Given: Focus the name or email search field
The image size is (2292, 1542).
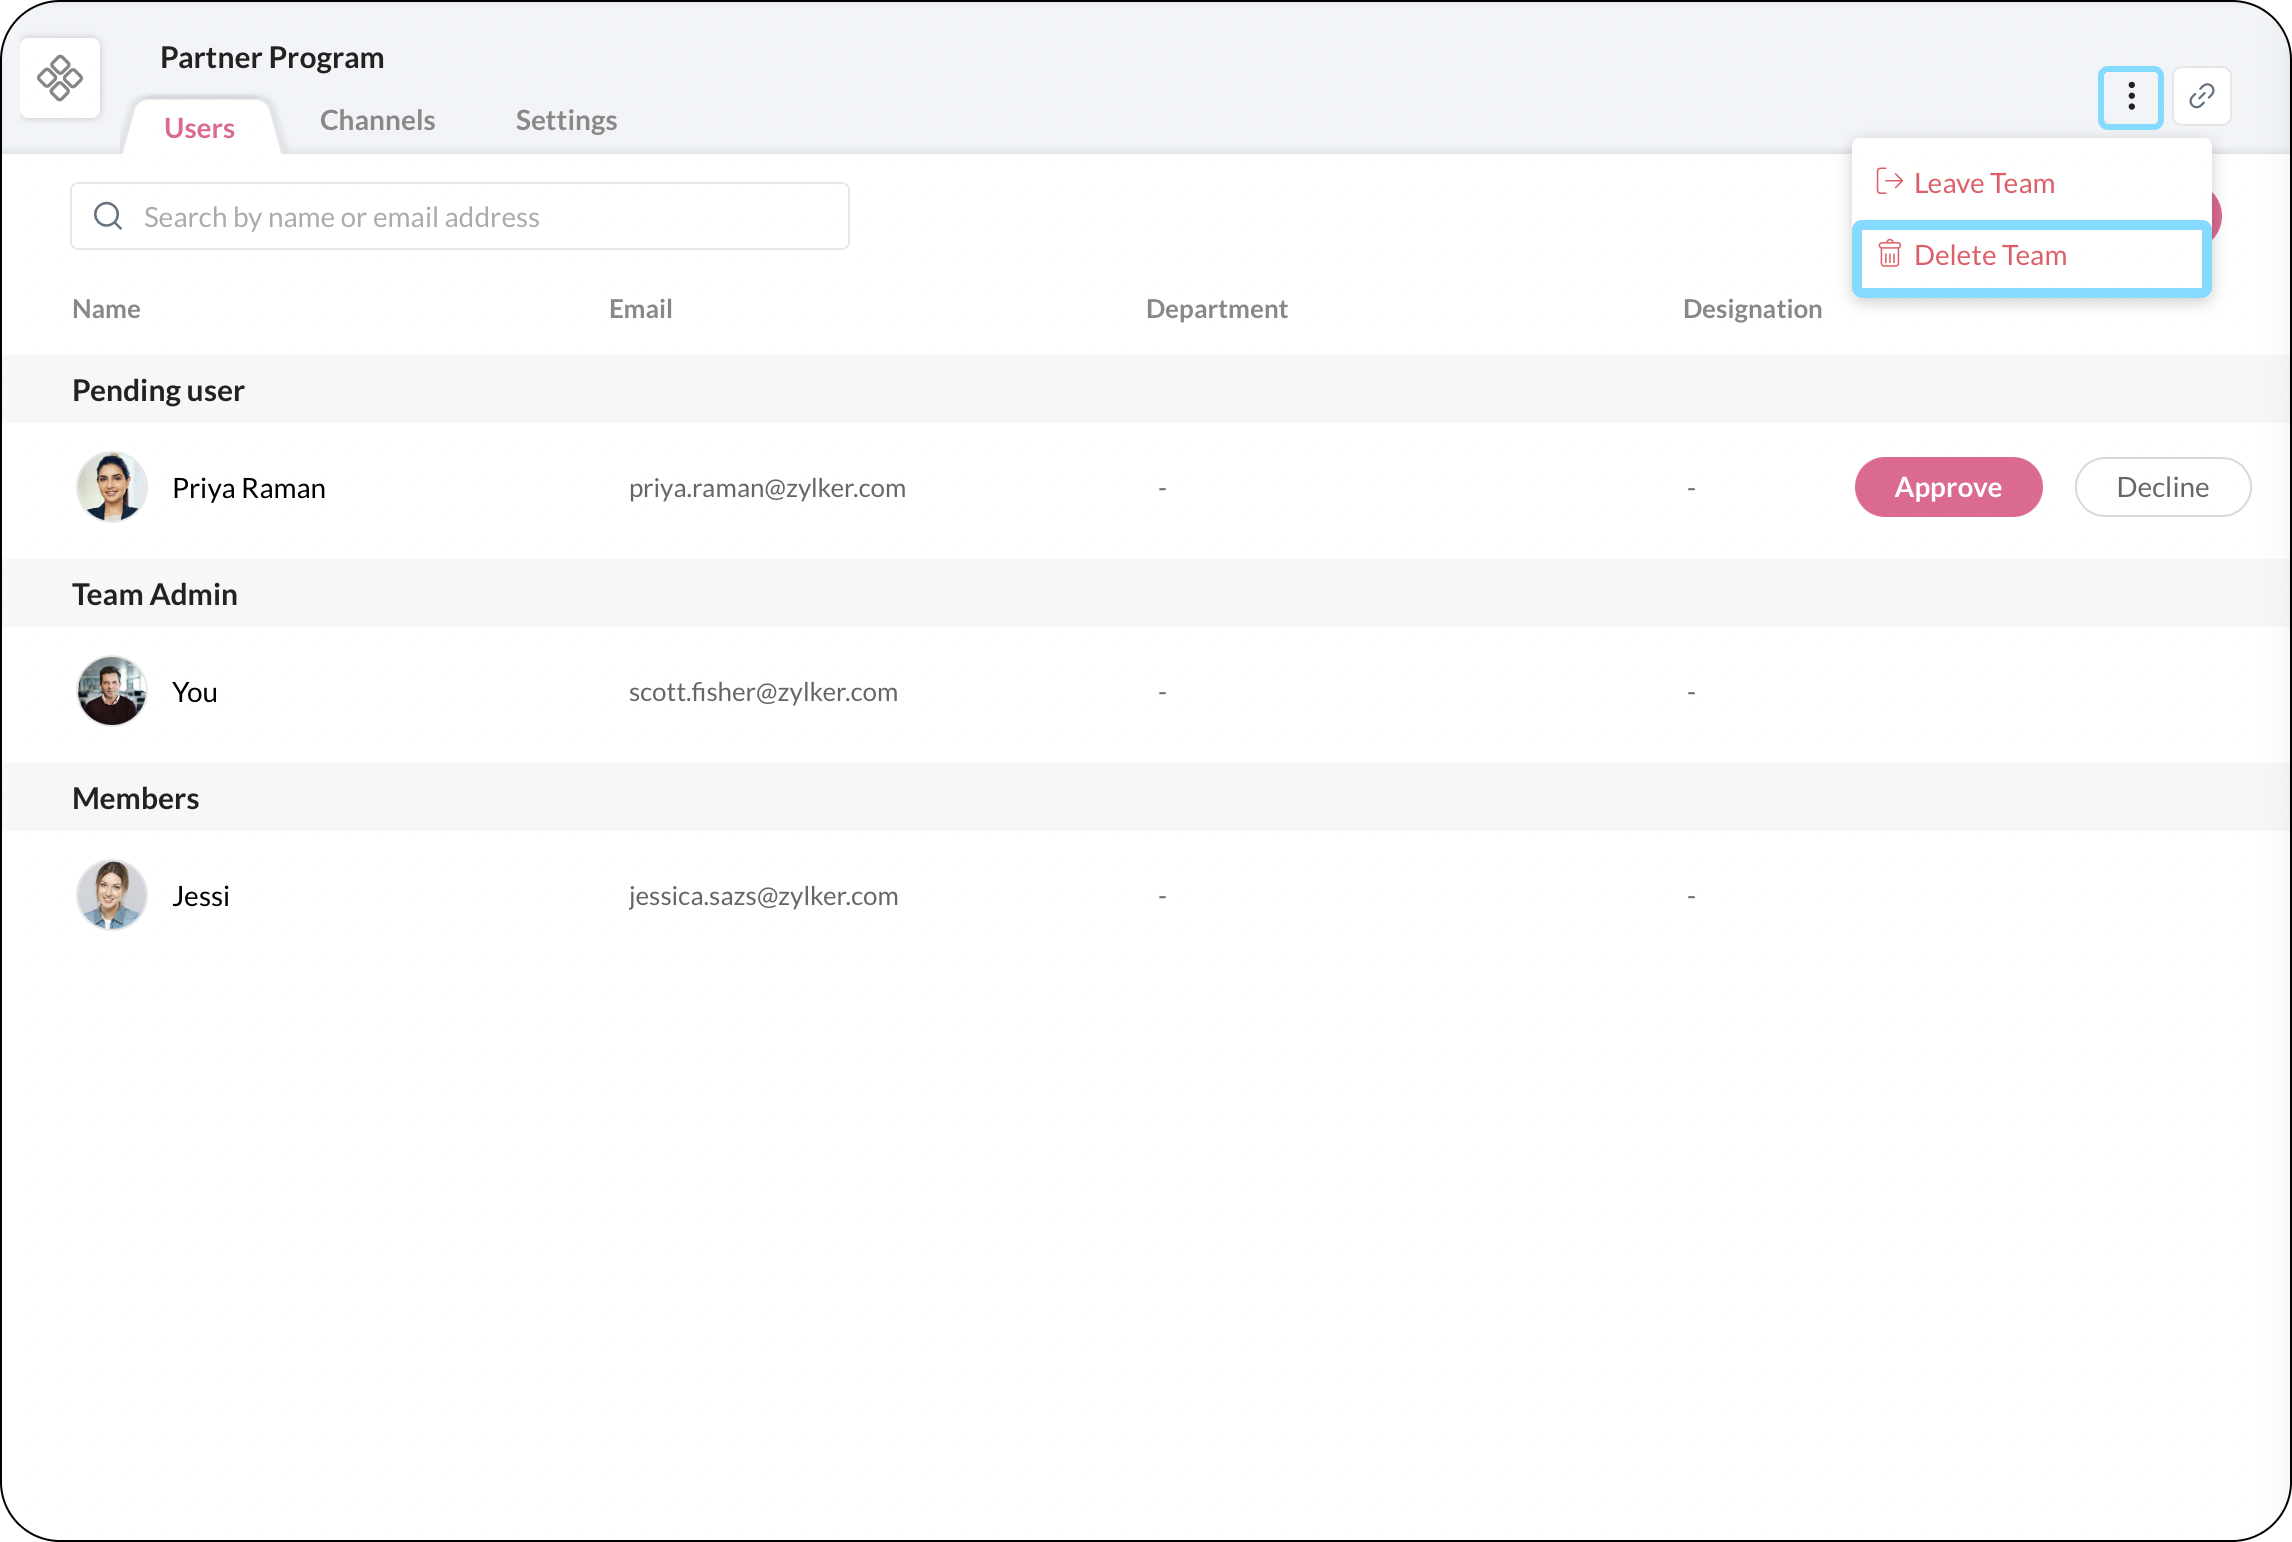Looking at the screenshot, I should pyautogui.click(x=480, y=216).
